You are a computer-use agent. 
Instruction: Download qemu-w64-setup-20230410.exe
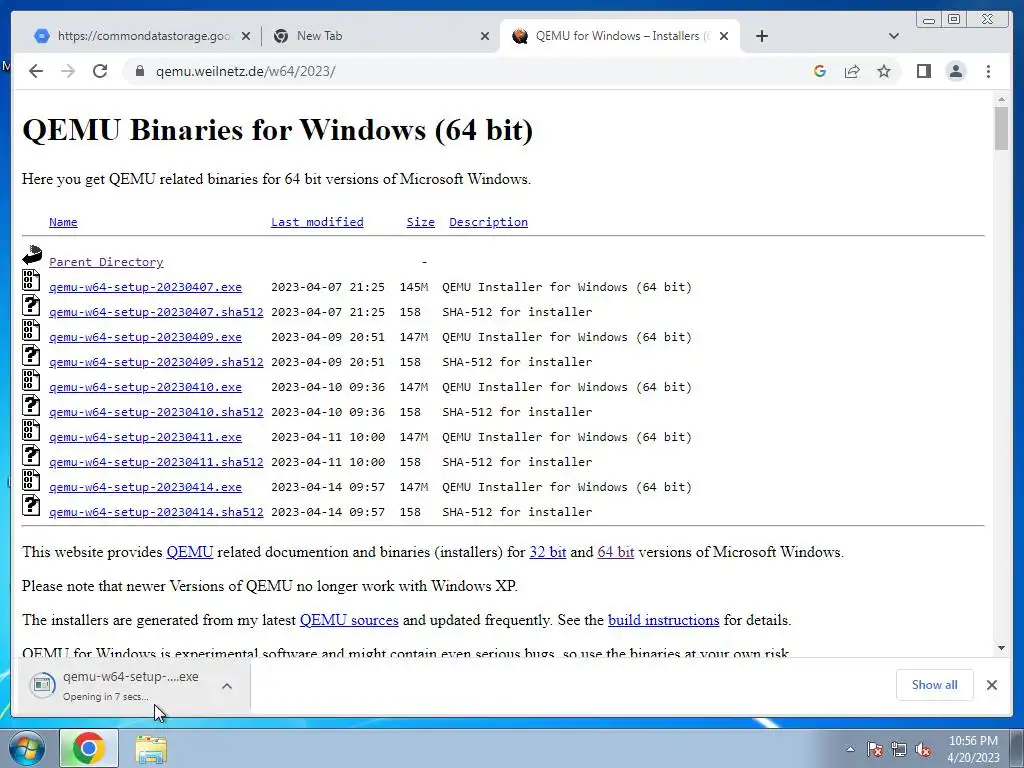146,387
